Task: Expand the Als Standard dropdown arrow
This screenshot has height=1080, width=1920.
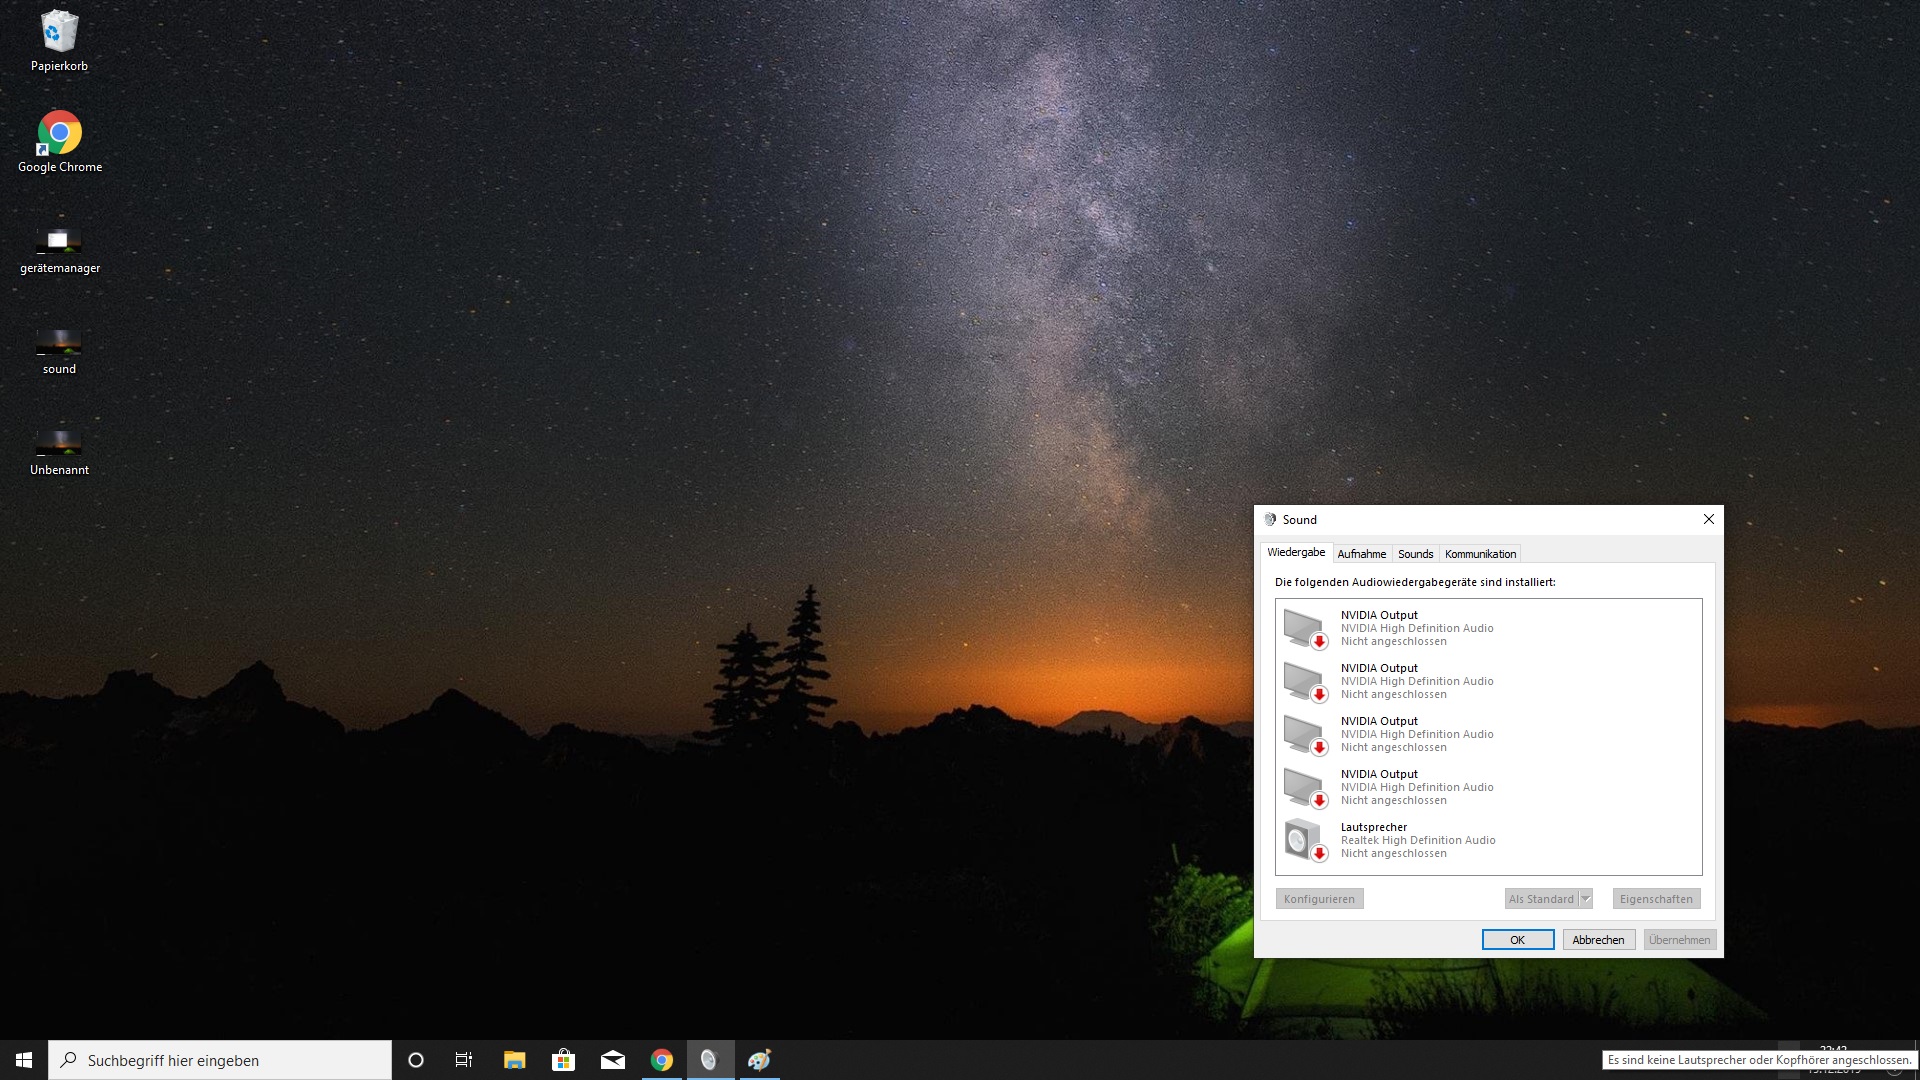Action: [1585, 899]
